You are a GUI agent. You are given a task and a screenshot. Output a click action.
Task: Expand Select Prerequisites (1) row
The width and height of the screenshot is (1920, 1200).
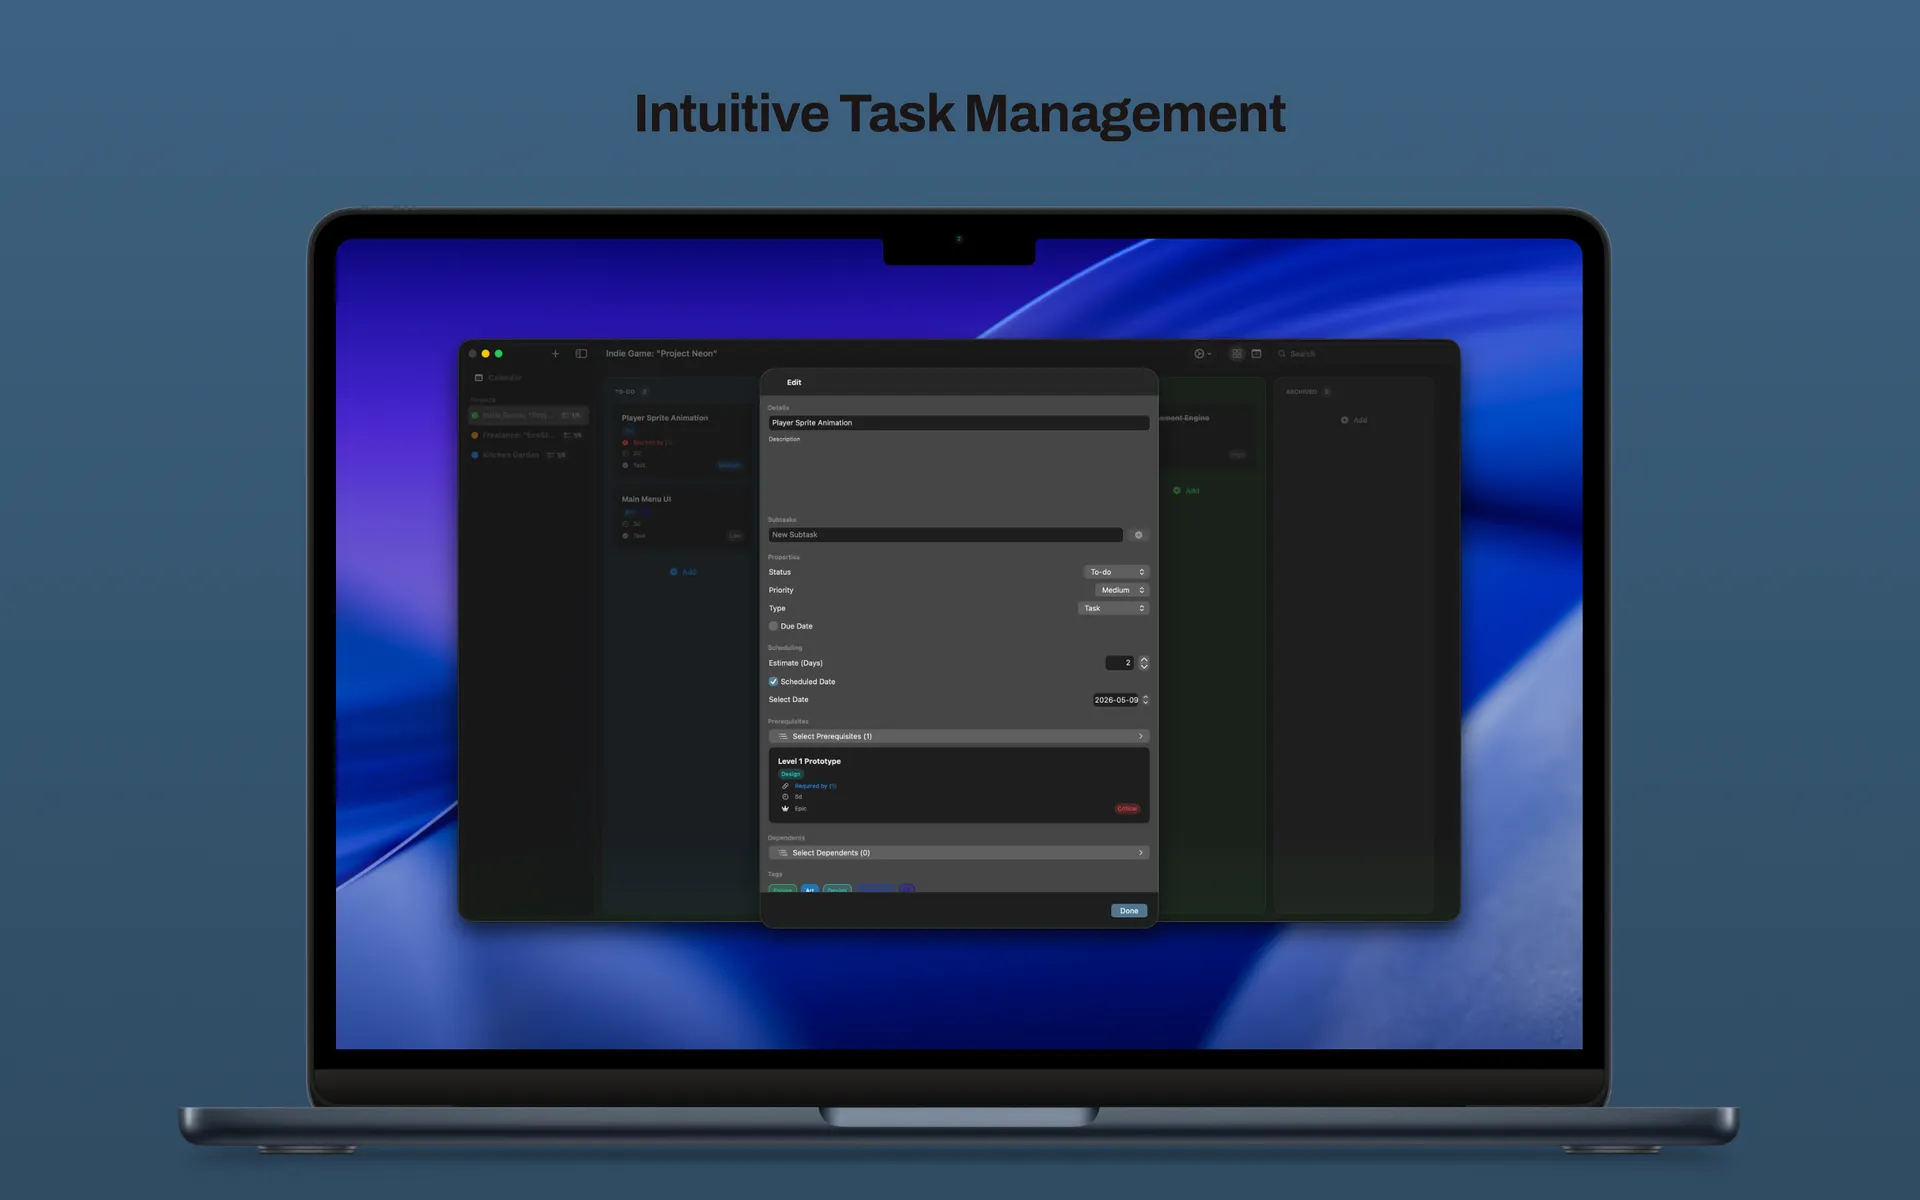pyautogui.click(x=958, y=736)
